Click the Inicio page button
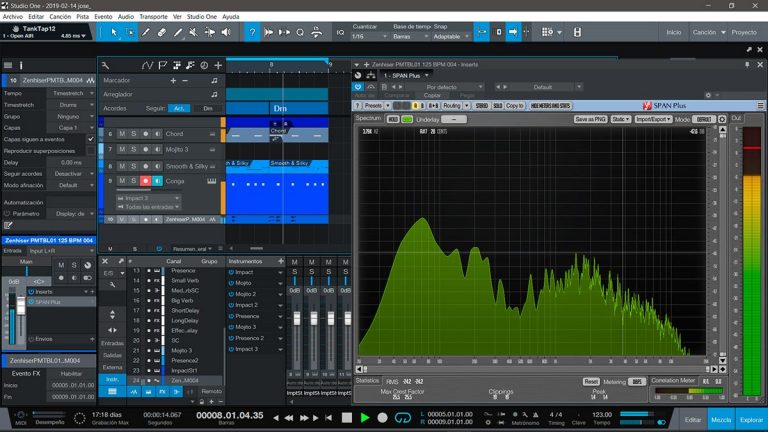Screen dimensions: 768x432 pyautogui.click(x=673, y=32)
